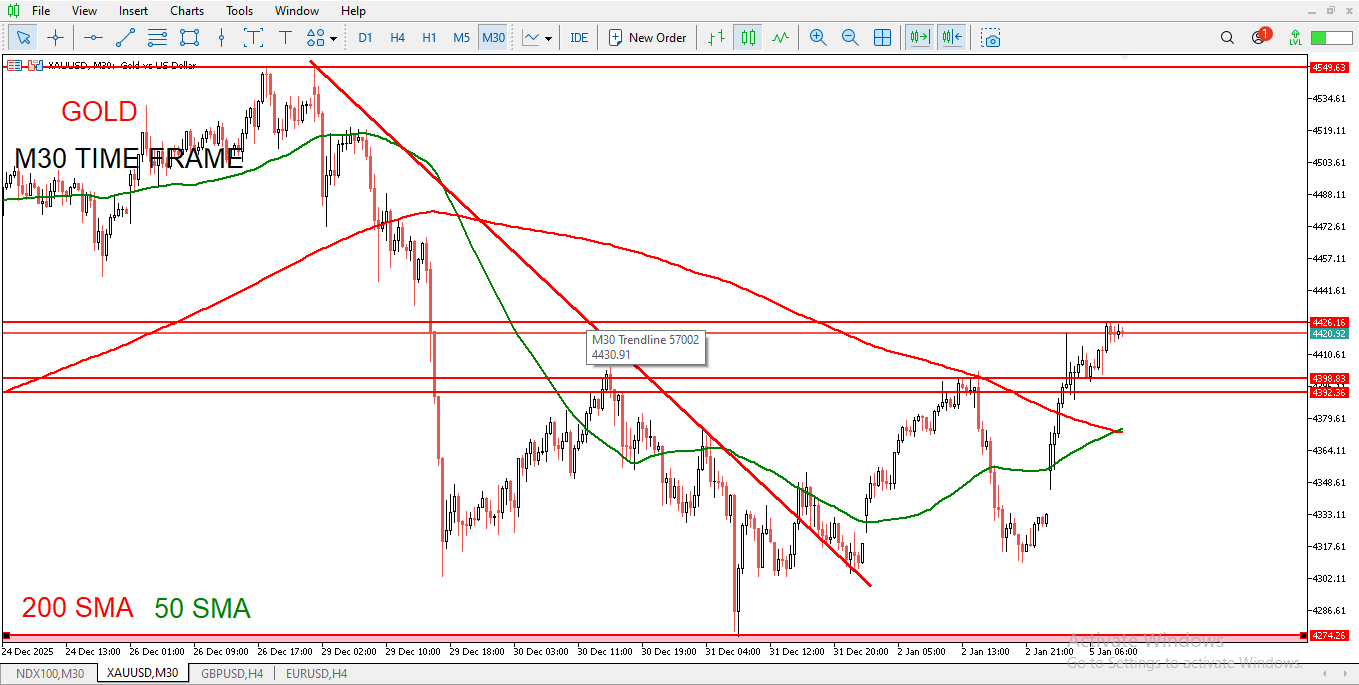Open the IDE MetaEditor
1359x685 pixels.
pos(579,38)
